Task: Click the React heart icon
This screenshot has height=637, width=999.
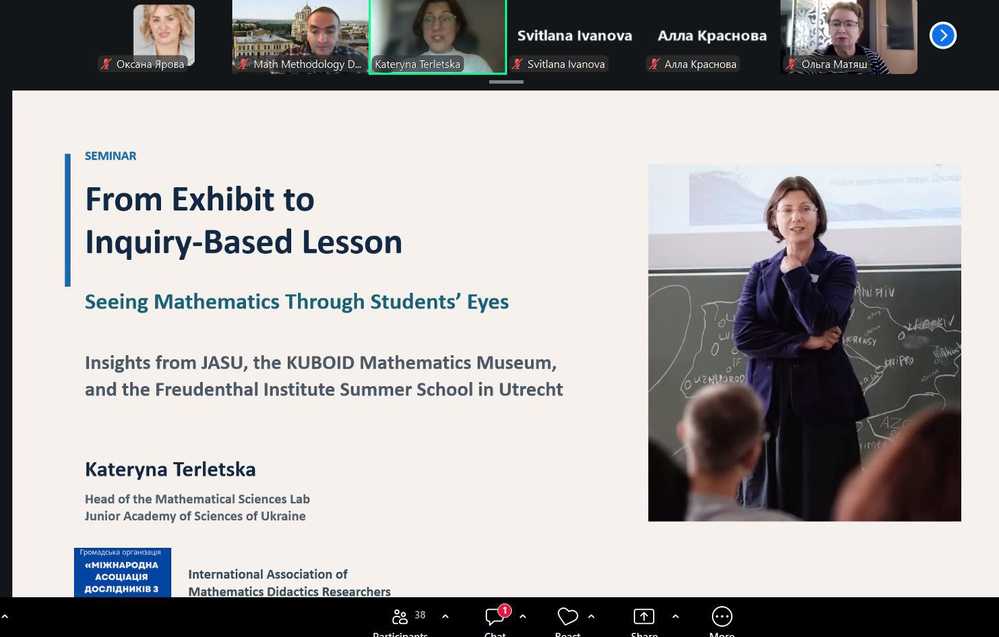Action: pos(567,617)
